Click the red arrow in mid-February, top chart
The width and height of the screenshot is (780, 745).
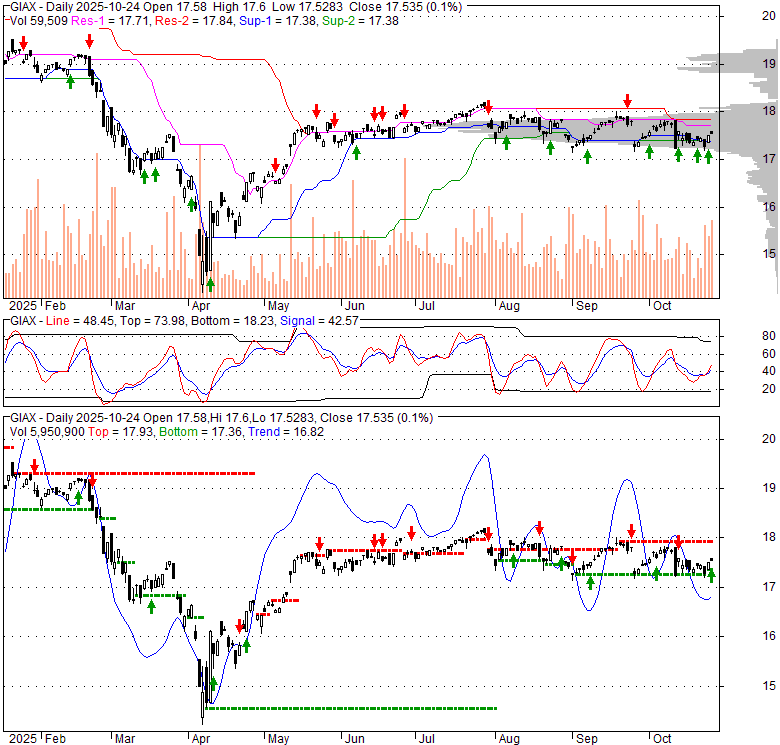90,41
